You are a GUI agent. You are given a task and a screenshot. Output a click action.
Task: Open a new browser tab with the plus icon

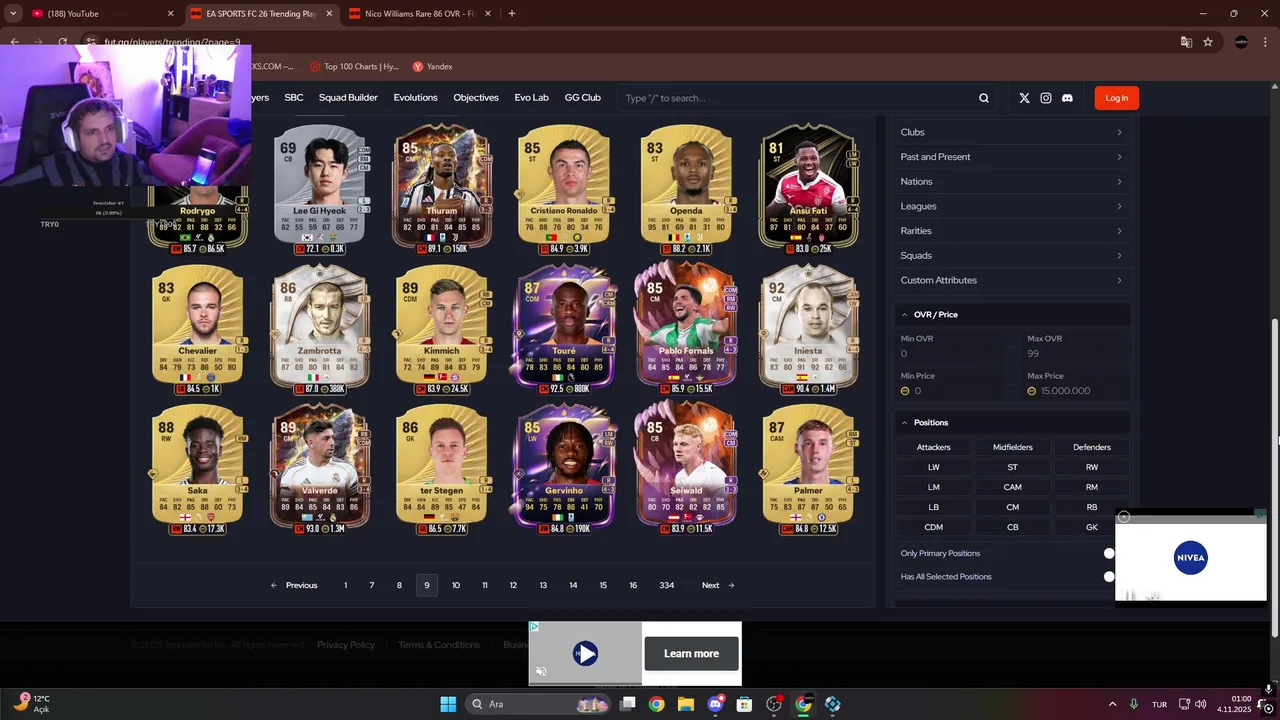[512, 14]
